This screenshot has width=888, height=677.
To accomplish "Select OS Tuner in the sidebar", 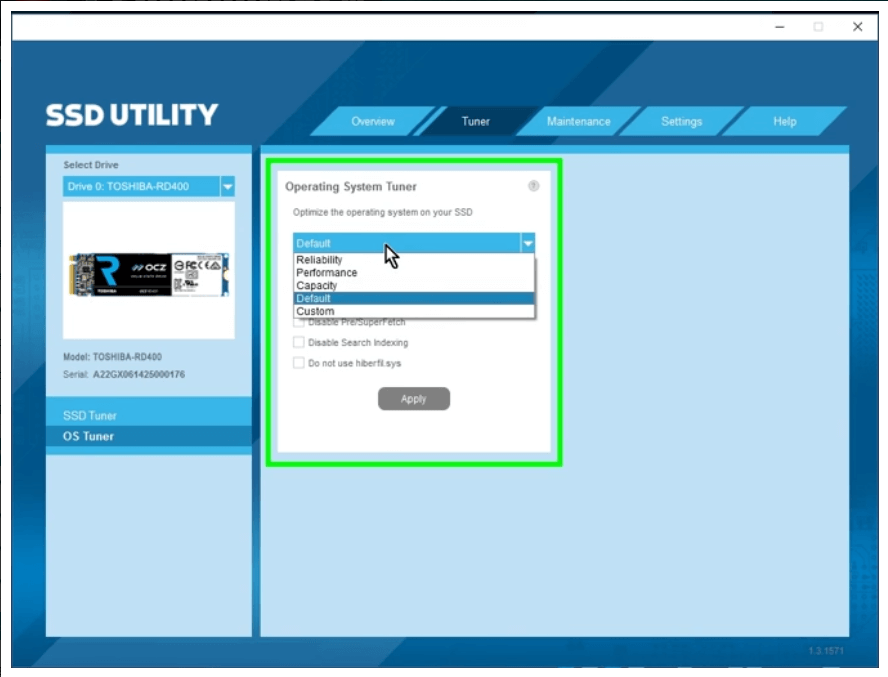I will (x=149, y=436).
